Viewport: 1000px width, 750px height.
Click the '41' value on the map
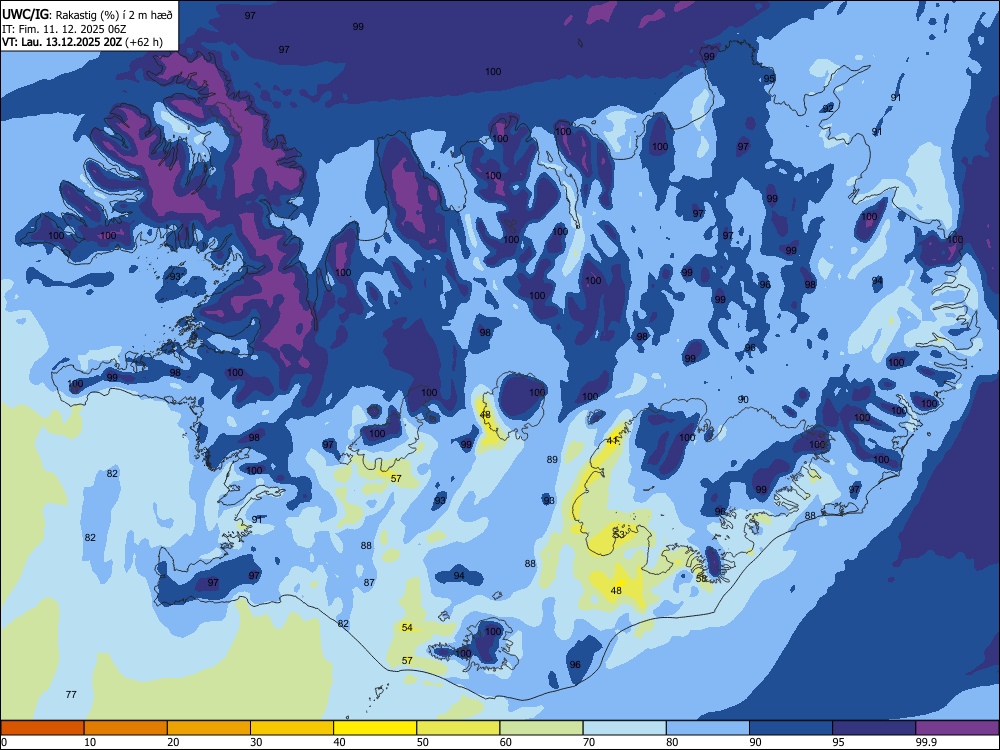pos(612,441)
